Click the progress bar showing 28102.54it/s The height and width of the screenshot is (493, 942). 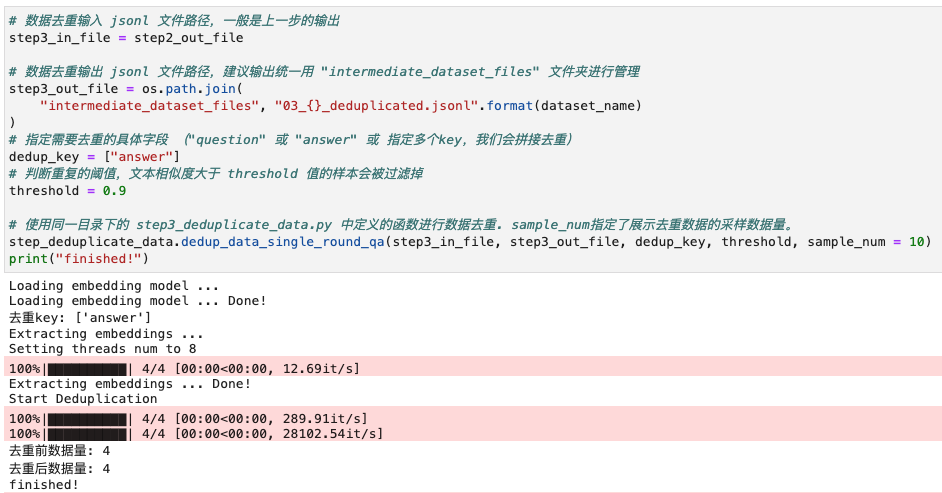pos(196,434)
